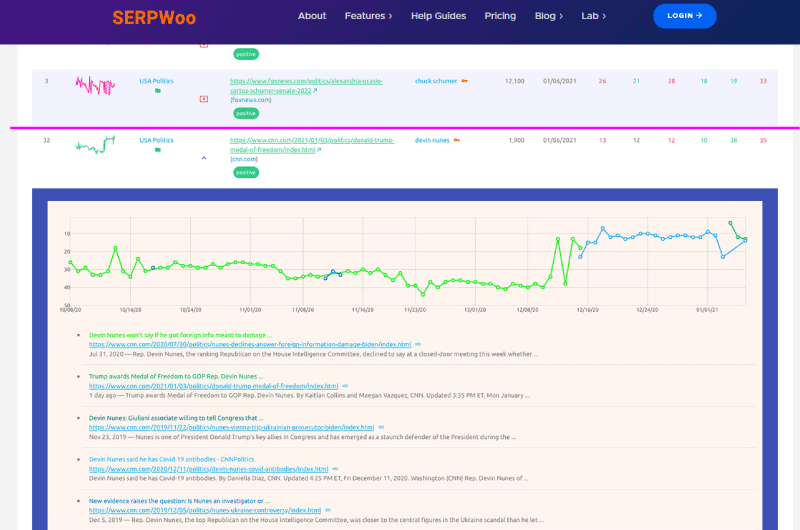The image size is (800, 530).
Task: Click the rank number 32 cell
Action: [x=46, y=140]
